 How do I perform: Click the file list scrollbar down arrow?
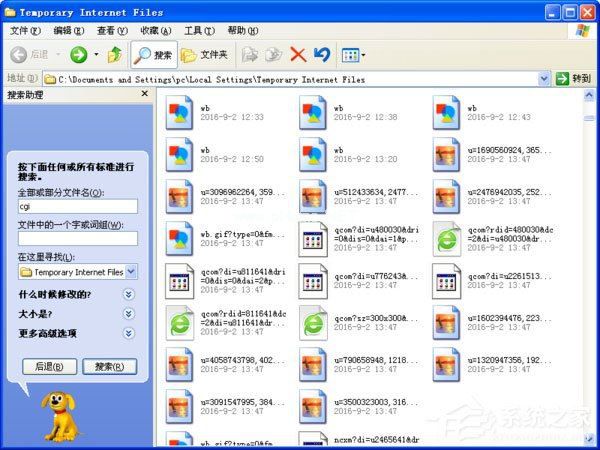tap(589, 439)
